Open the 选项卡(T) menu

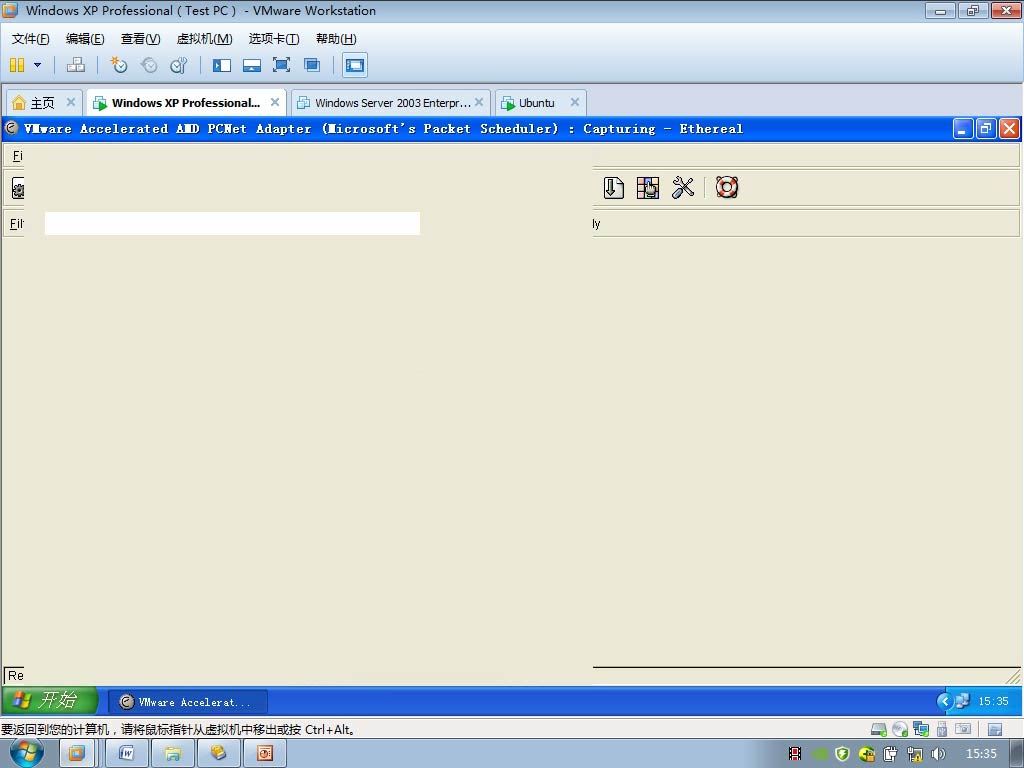click(x=274, y=39)
